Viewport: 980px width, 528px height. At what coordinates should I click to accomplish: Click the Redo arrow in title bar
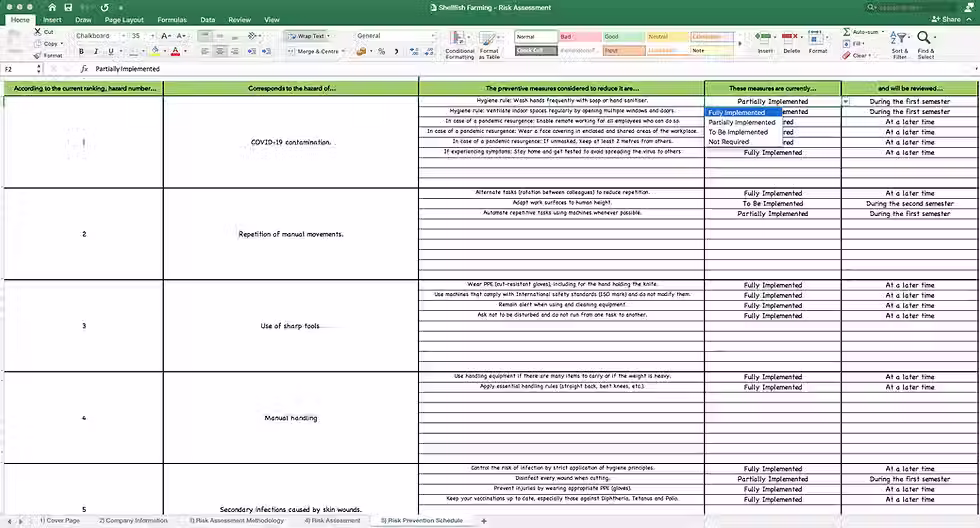104,7
